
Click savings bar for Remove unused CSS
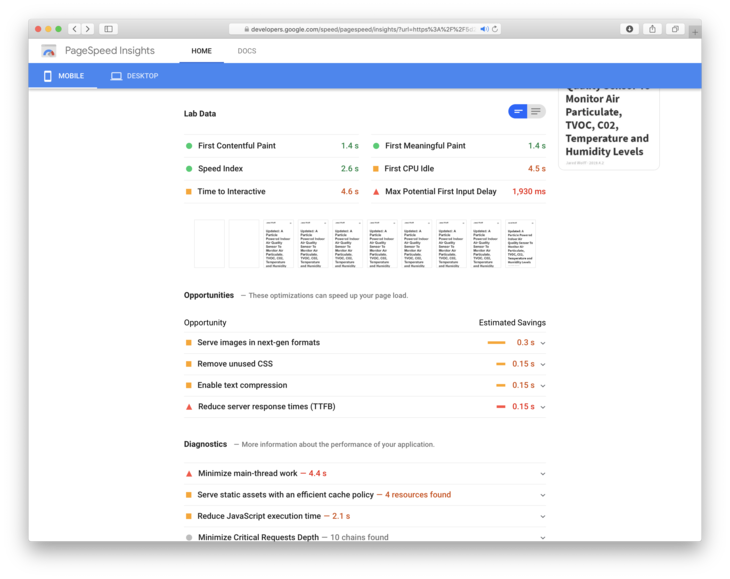pos(500,364)
